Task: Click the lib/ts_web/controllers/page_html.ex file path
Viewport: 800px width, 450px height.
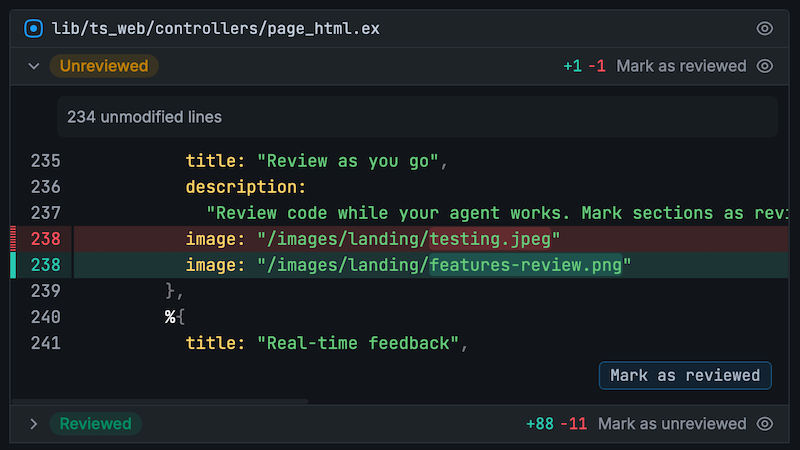Action: point(216,28)
